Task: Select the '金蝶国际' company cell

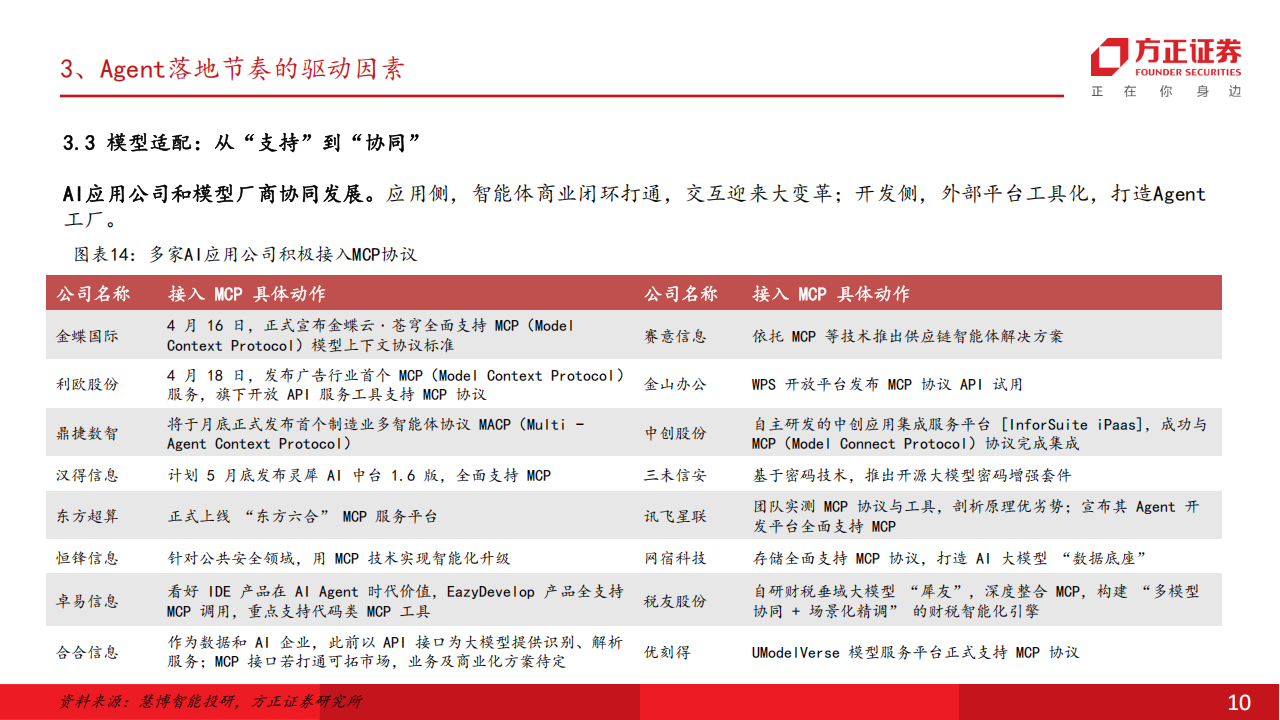Action: pyautogui.click(x=87, y=336)
